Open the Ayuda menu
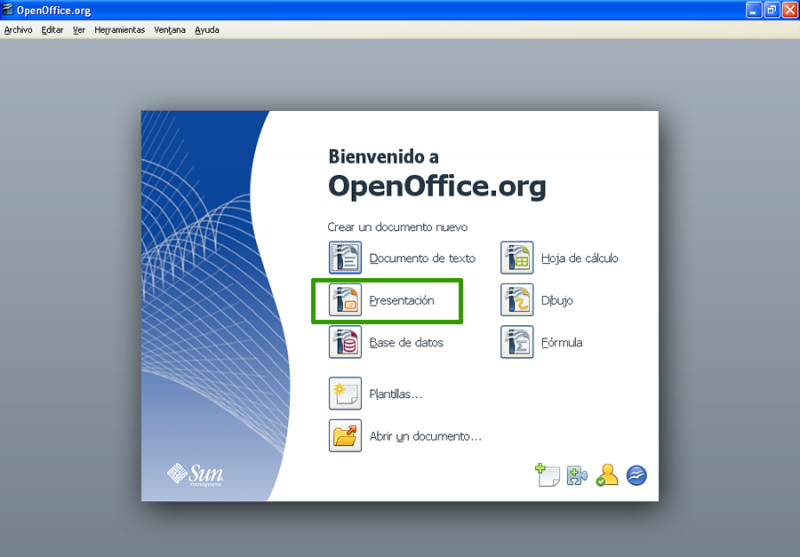The width and height of the screenshot is (800, 557). click(207, 30)
